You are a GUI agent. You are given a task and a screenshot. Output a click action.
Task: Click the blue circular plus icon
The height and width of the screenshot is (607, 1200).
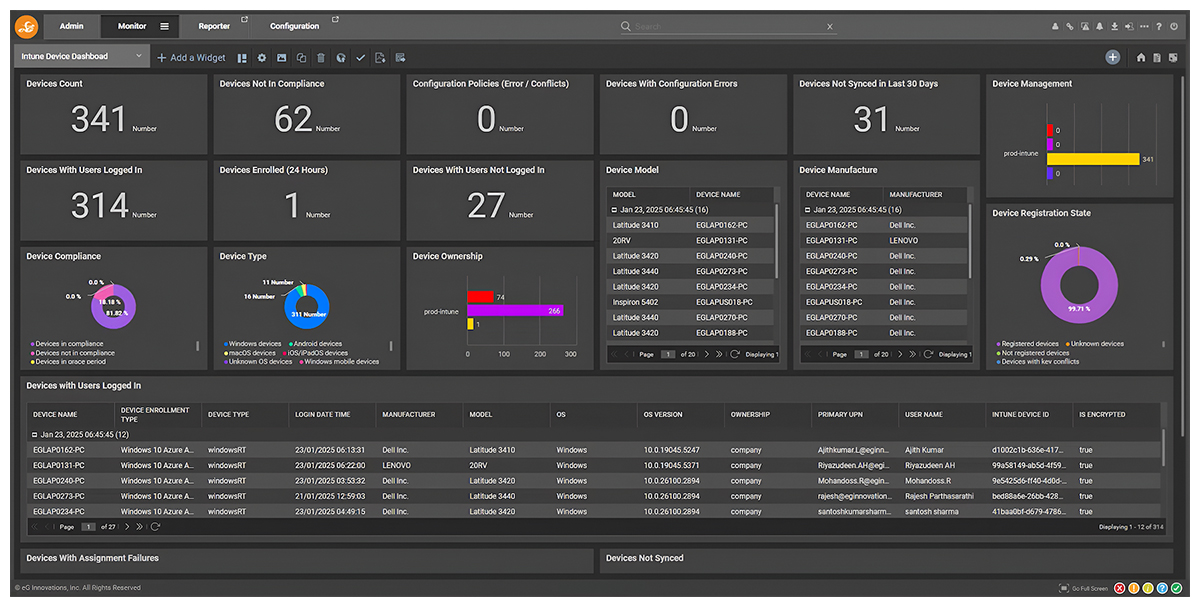[x=1112, y=57]
